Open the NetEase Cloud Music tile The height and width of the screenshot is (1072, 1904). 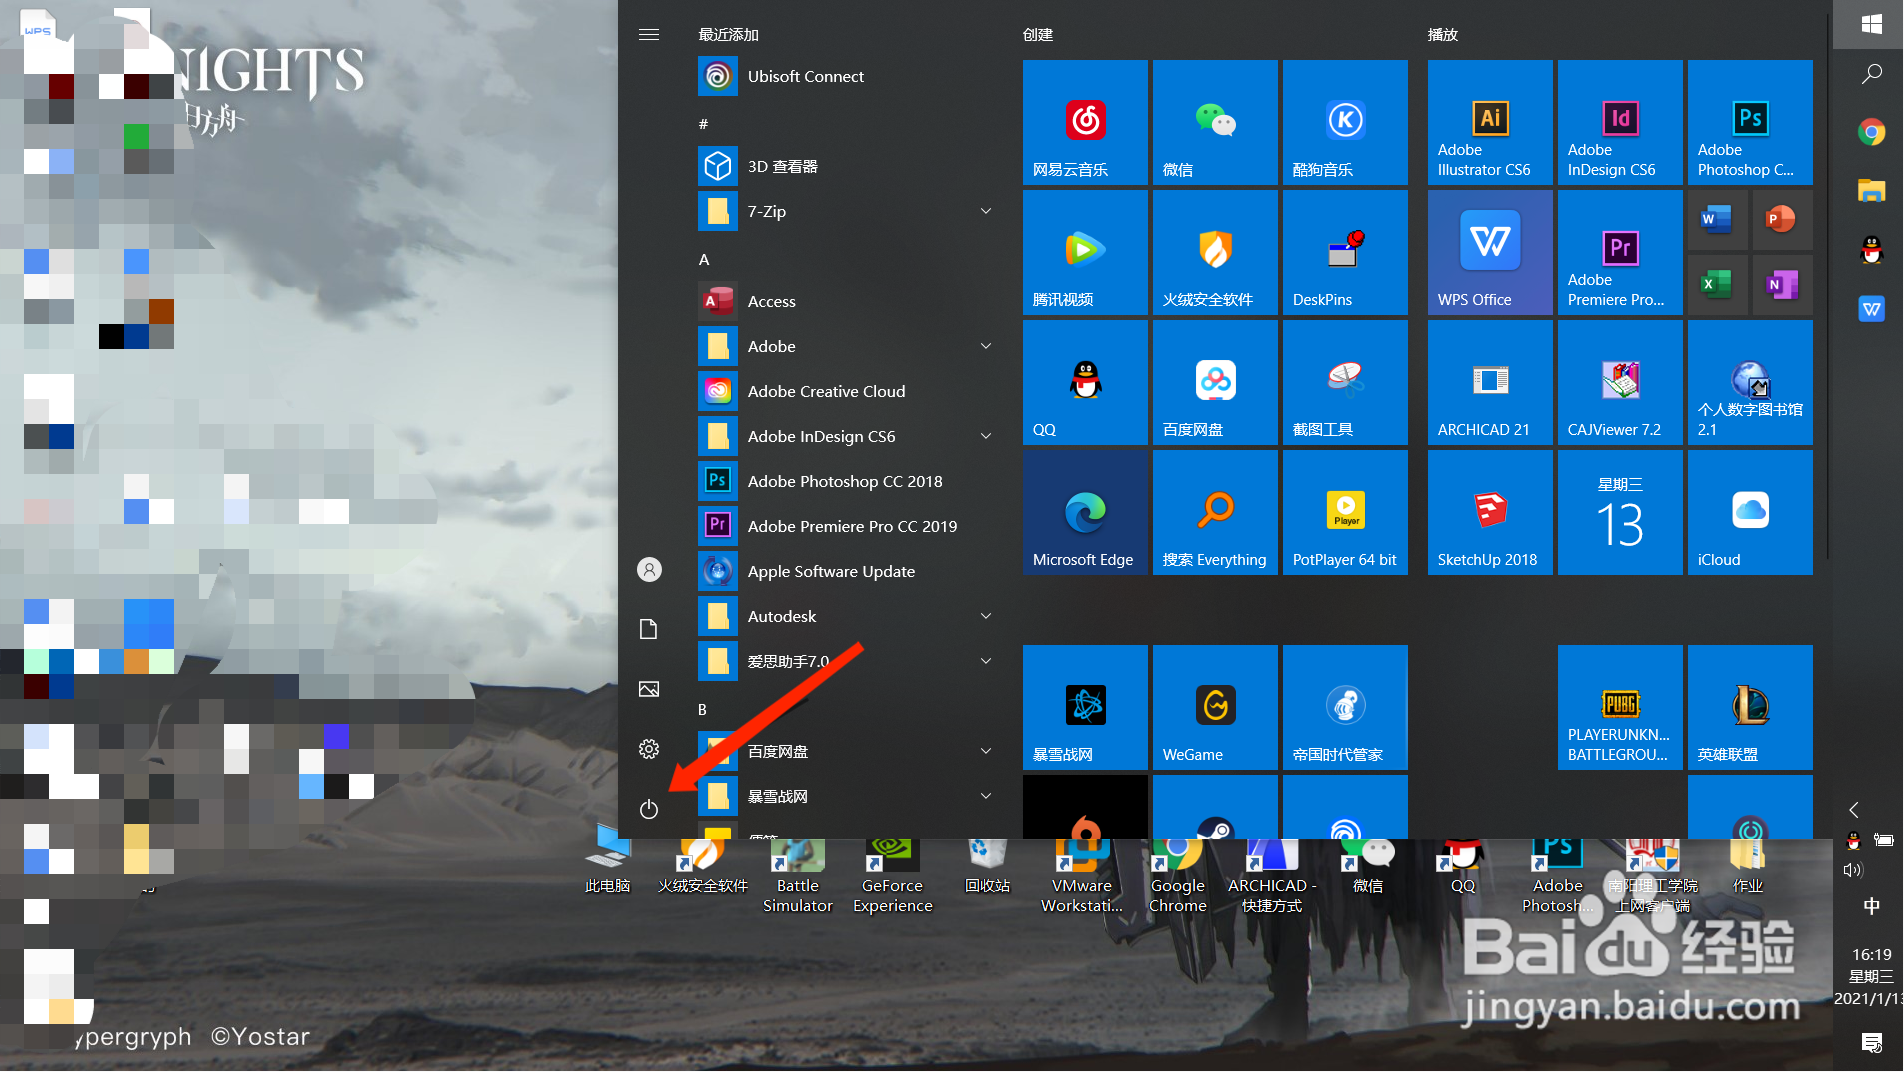point(1085,122)
